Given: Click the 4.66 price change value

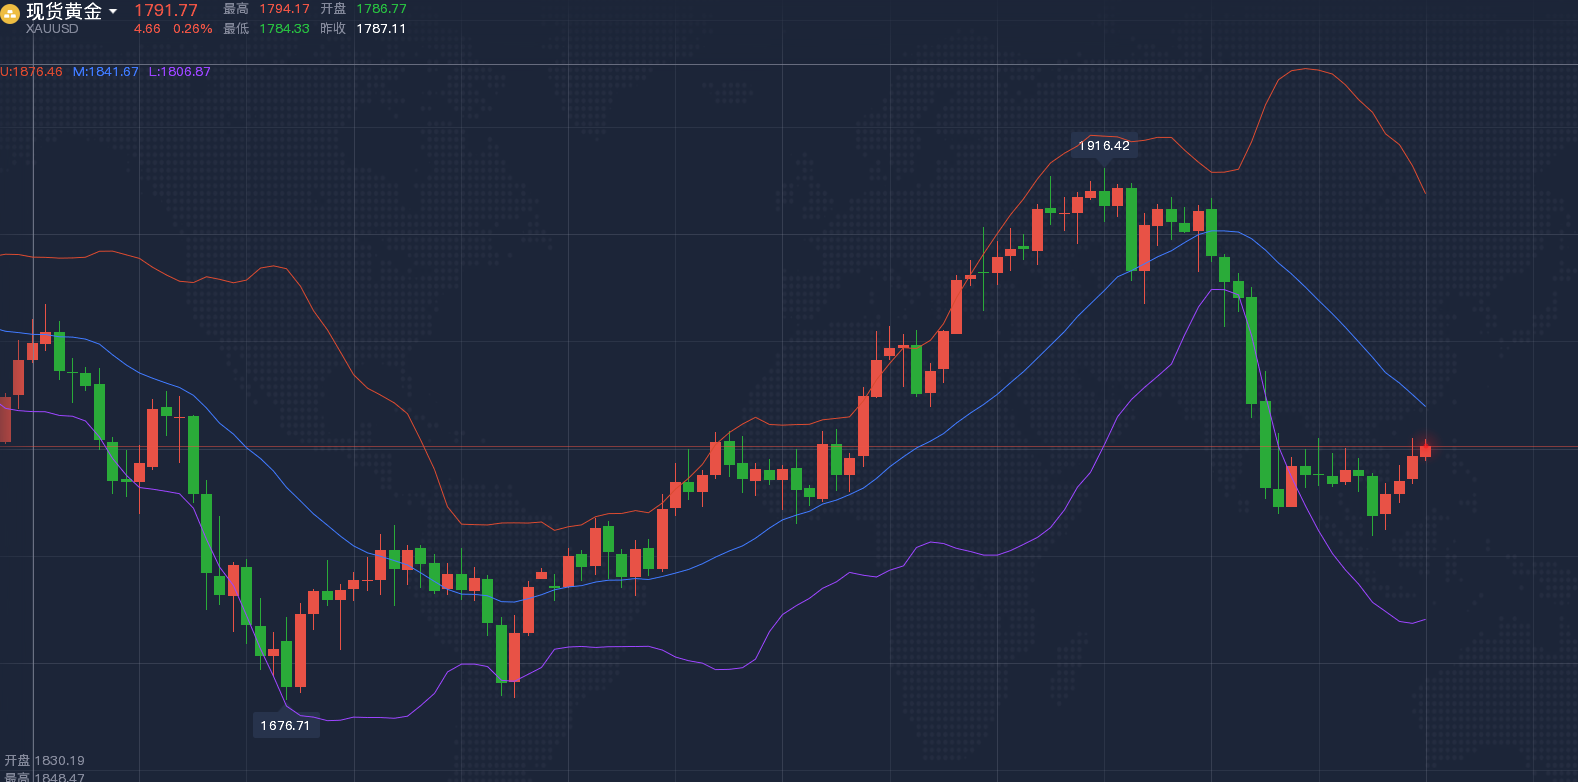Looking at the screenshot, I should coord(147,29).
